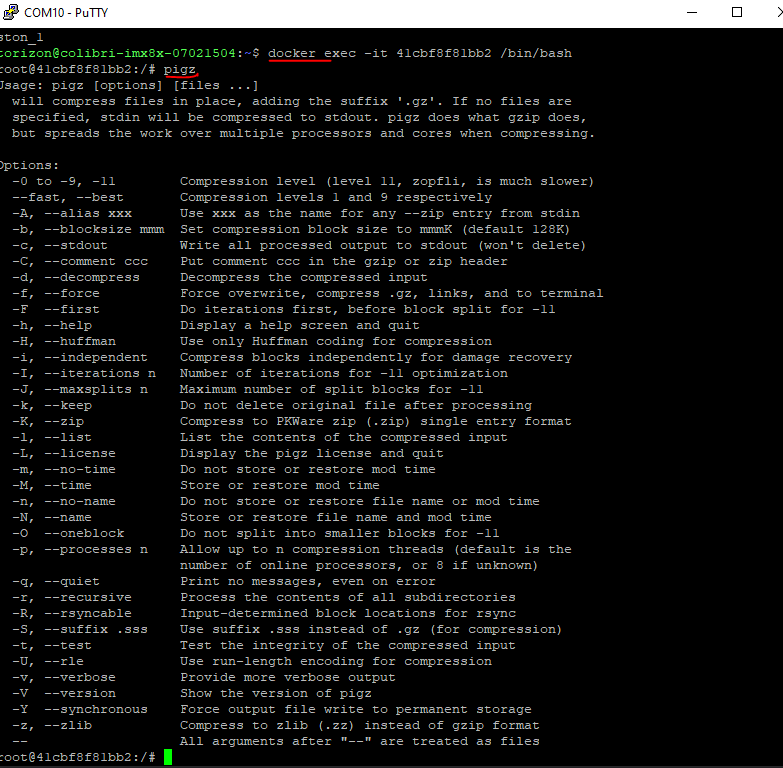Click the '-L, --license' option
This screenshot has height=768, width=783.
click(64, 453)
